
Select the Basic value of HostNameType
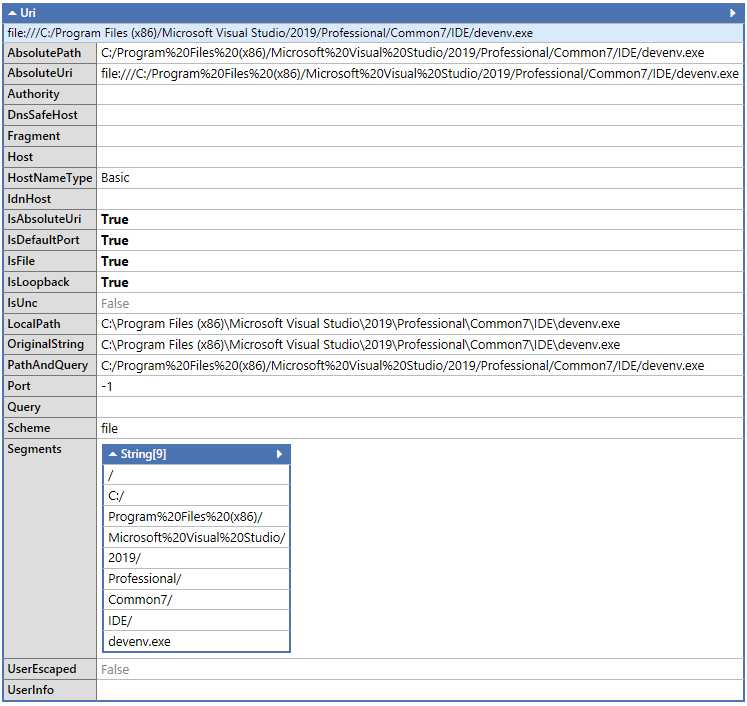point(115,178)
